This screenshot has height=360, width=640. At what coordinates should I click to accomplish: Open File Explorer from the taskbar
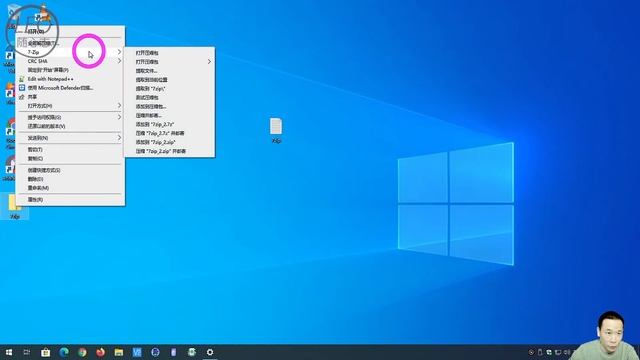click(x=119, y=352)
